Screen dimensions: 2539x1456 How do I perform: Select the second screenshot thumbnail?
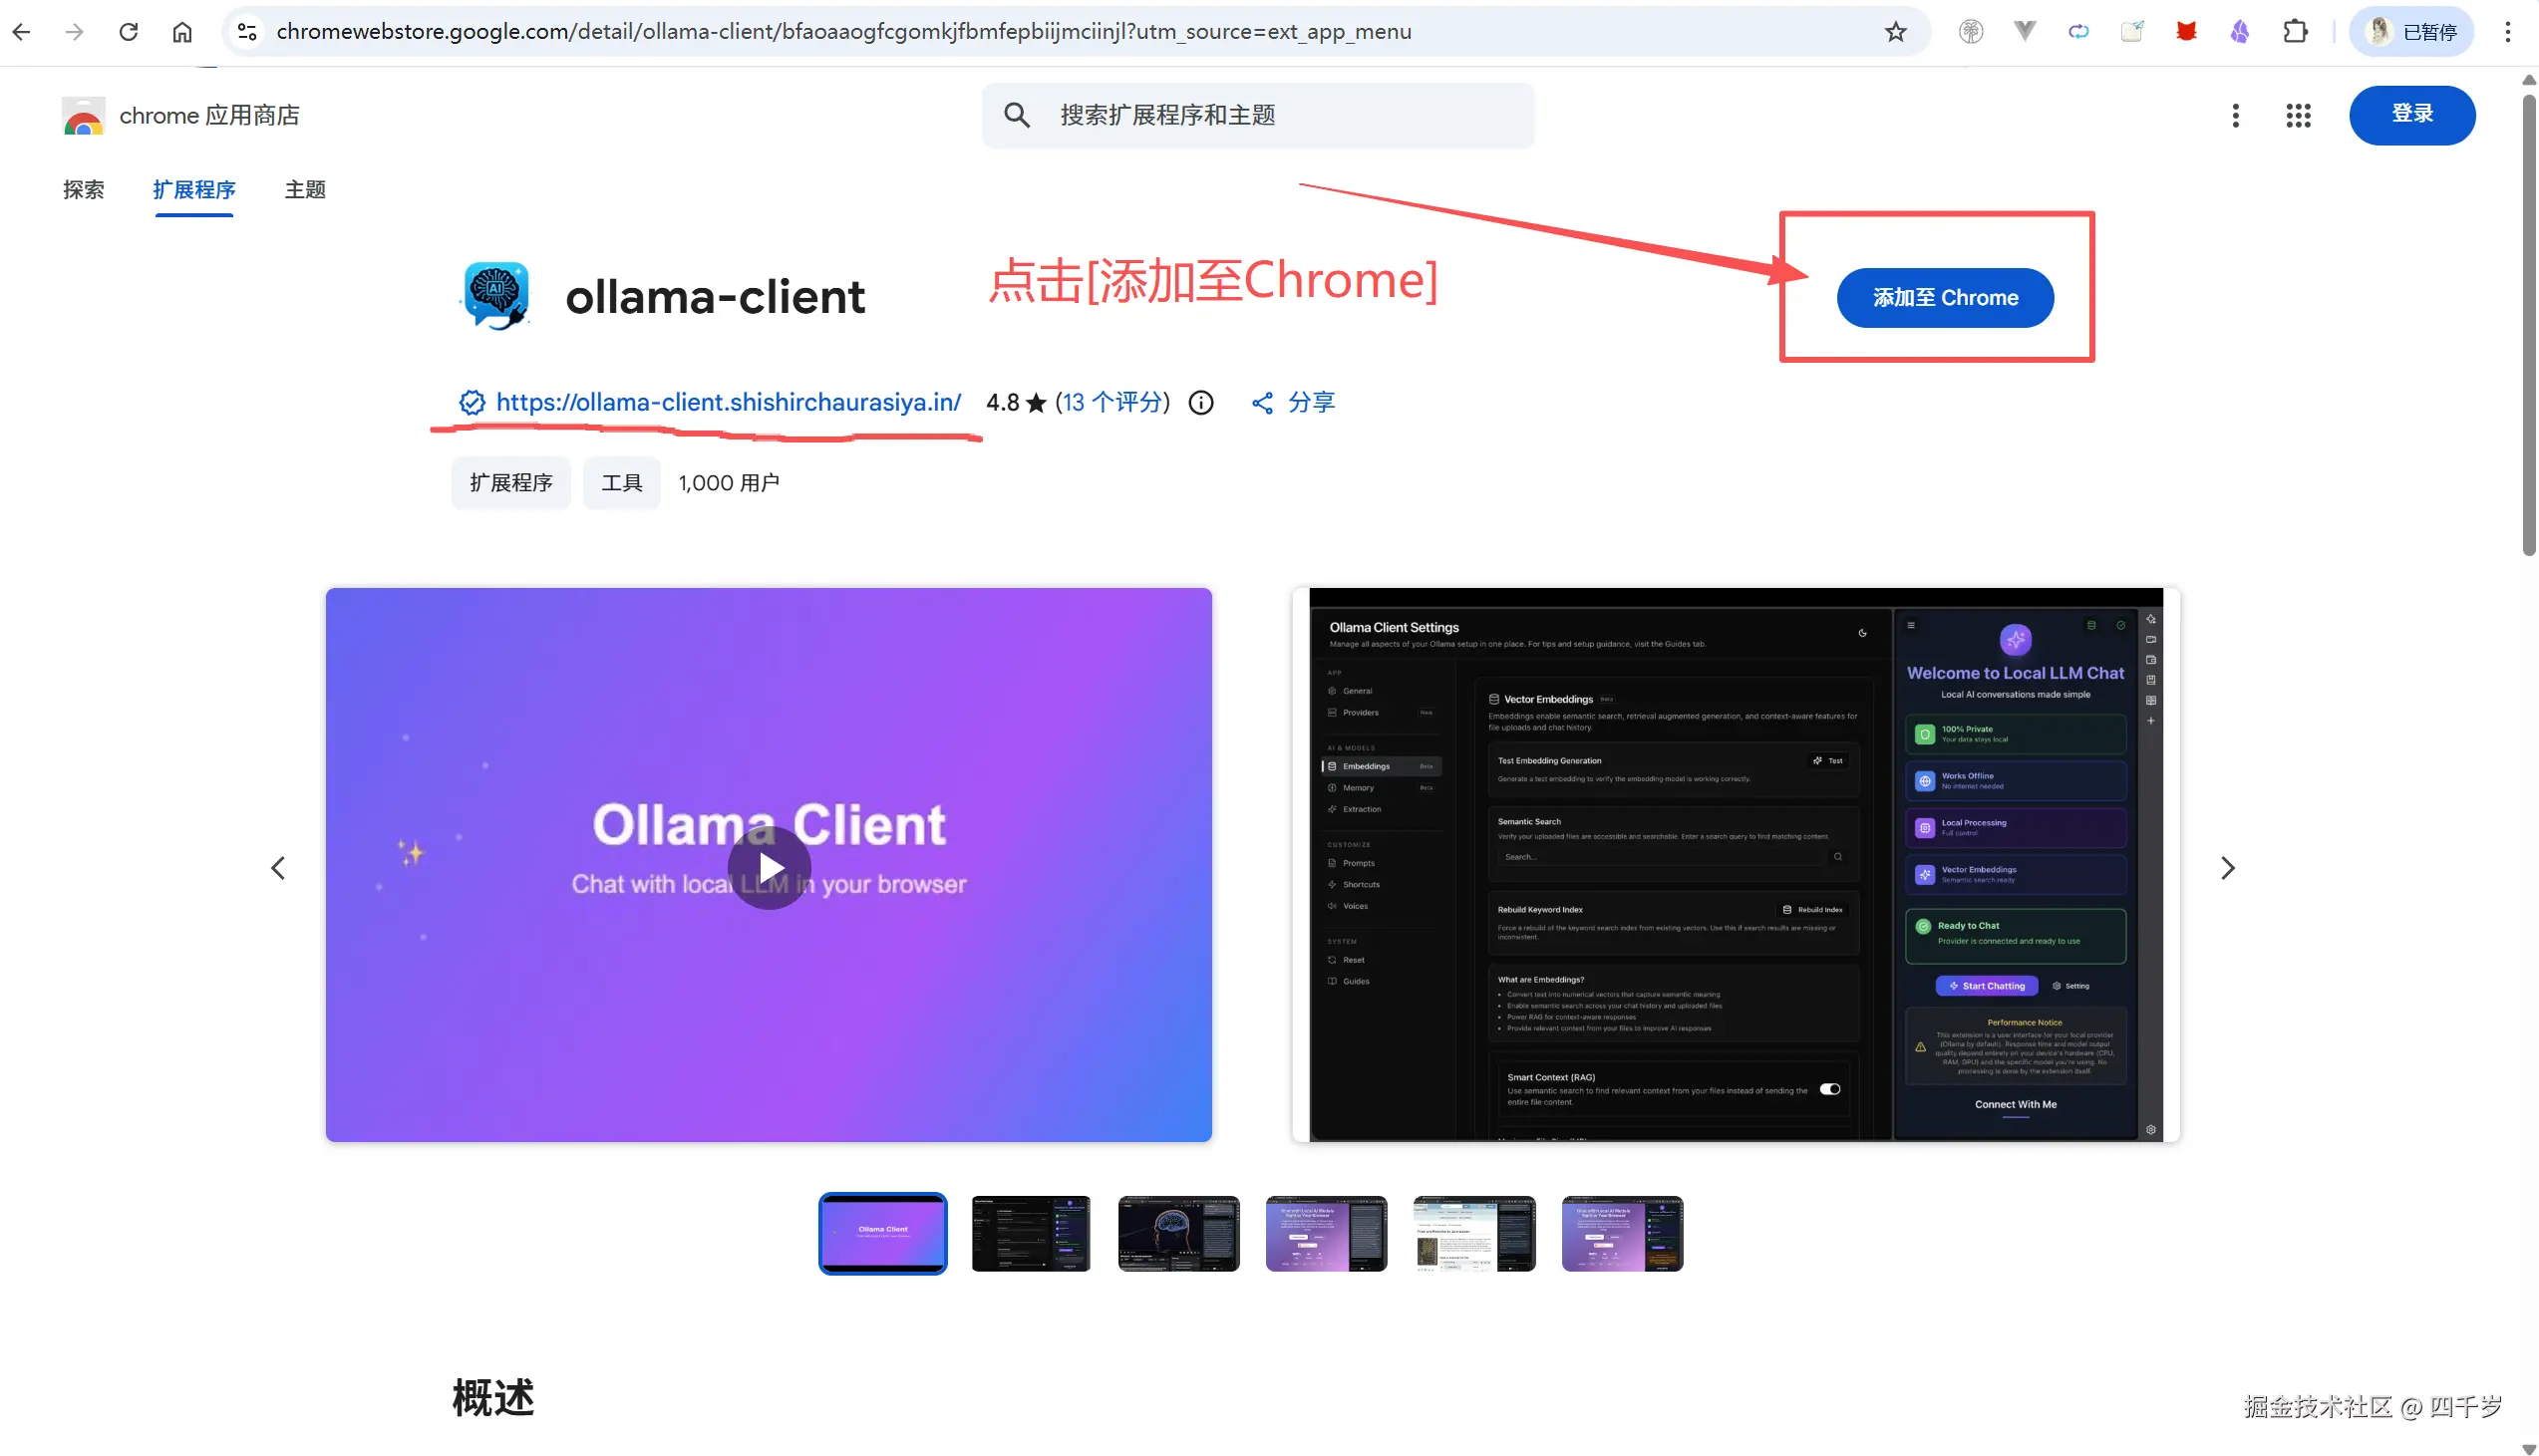1030,1233
